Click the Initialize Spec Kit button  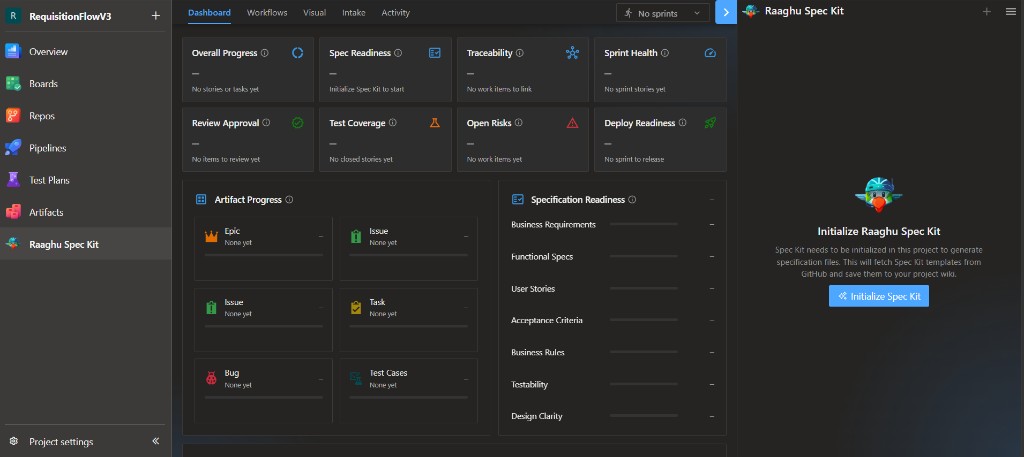coord(879,296)
